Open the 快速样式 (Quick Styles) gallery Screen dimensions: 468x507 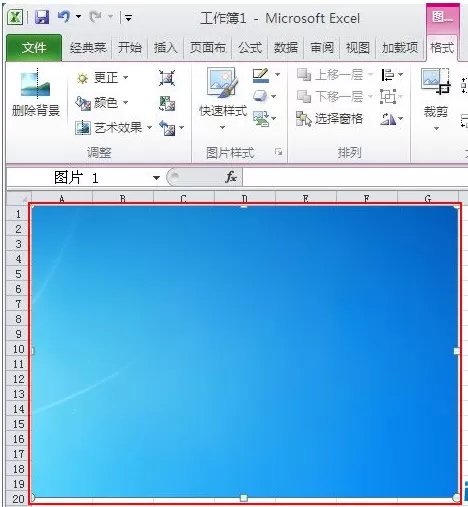[223, 99]
